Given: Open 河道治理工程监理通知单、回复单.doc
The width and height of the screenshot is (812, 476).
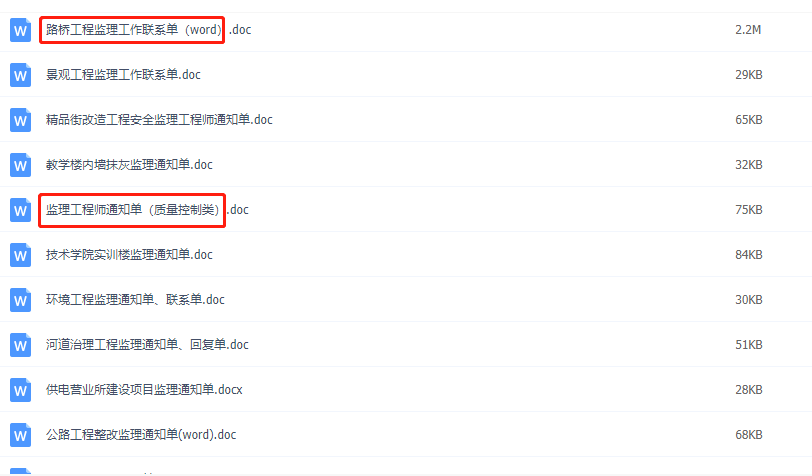Looking at the screenshot, I should pos(147,345).
